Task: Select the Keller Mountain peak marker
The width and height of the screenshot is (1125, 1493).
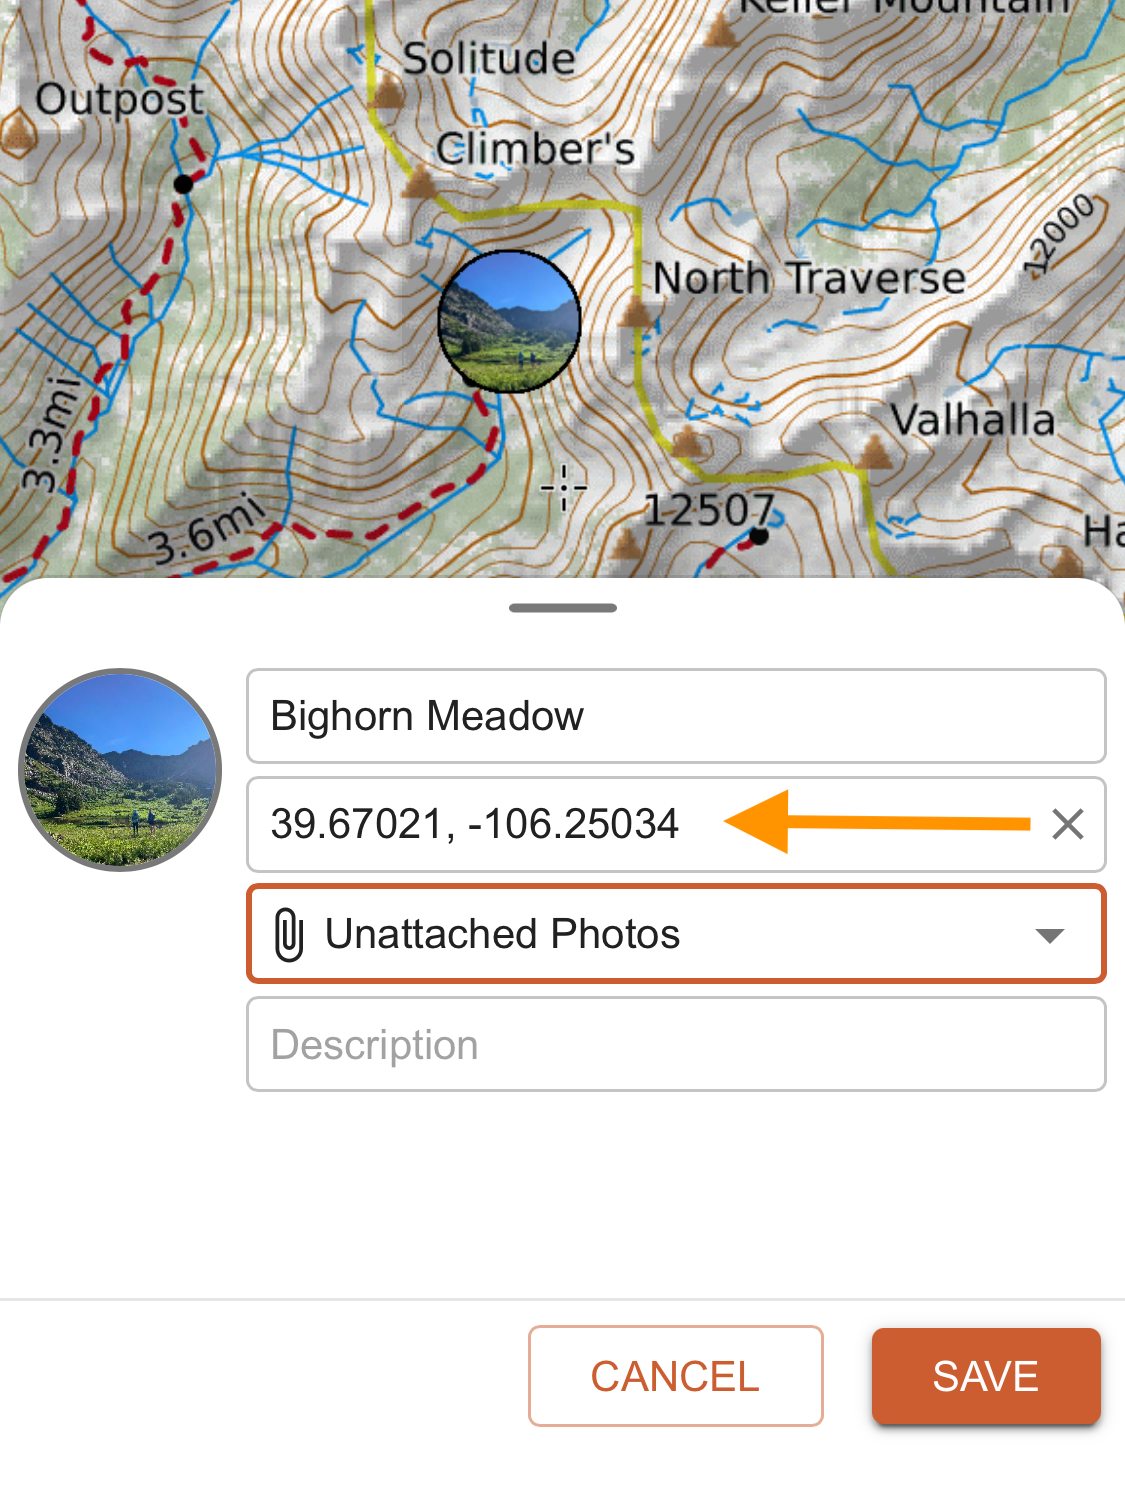Action: pos(720,32)
